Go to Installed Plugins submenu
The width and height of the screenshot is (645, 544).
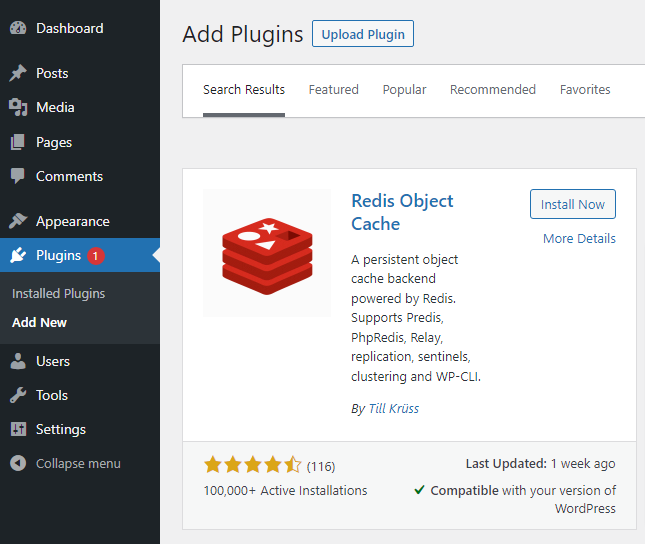58,293
